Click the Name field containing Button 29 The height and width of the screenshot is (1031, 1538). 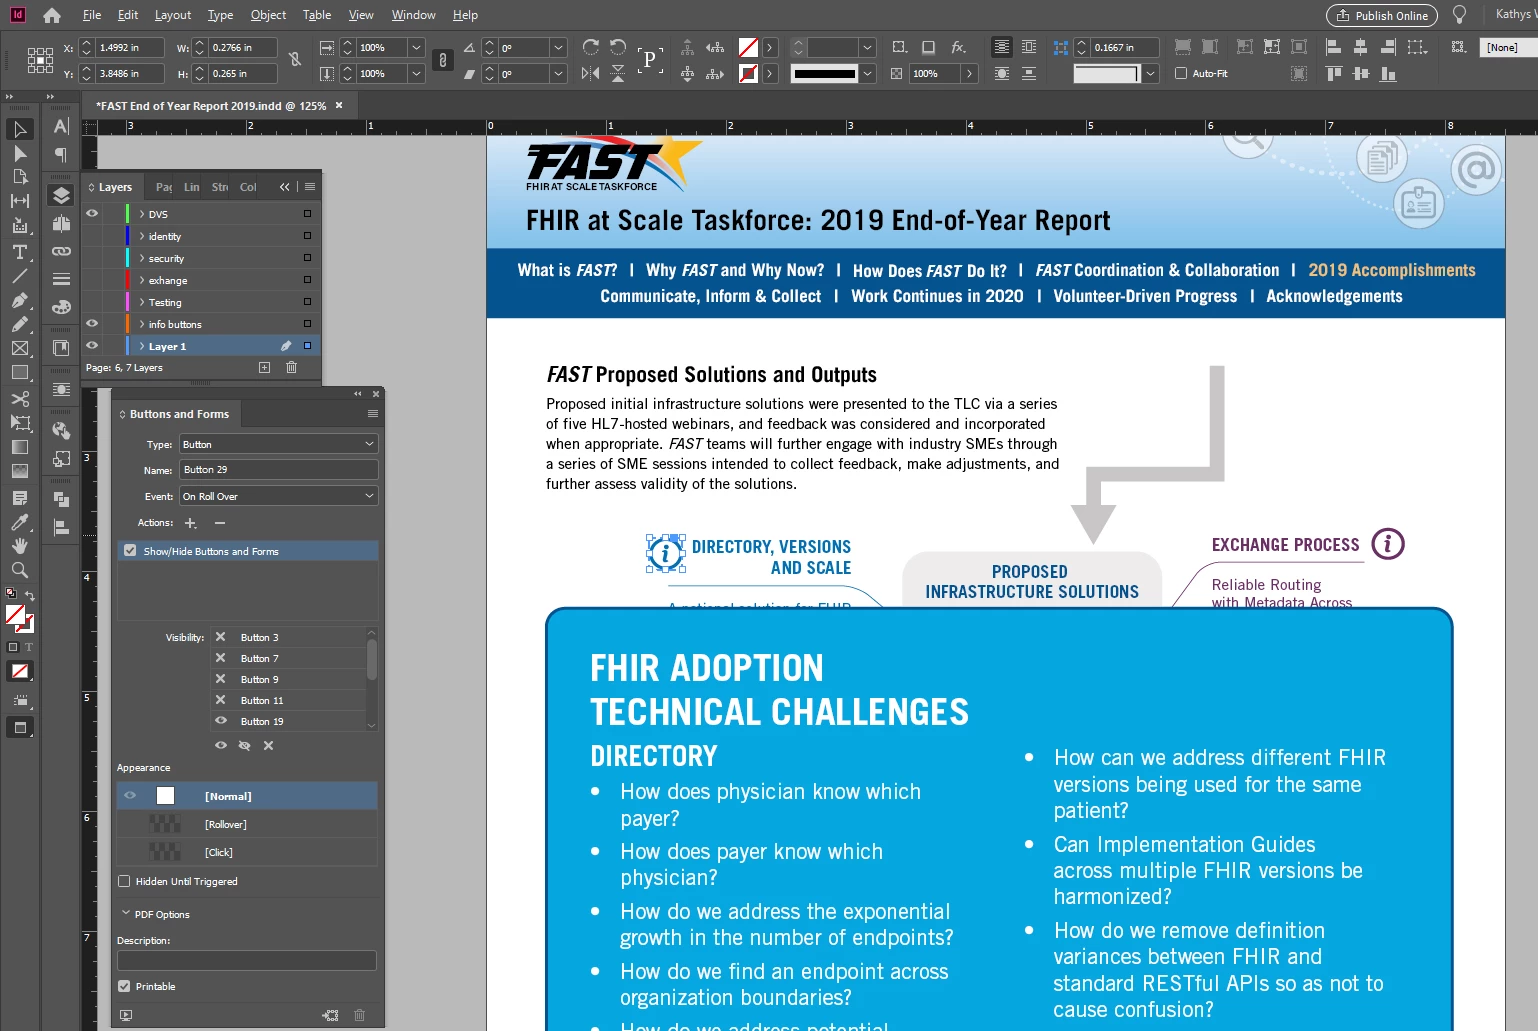278,469
